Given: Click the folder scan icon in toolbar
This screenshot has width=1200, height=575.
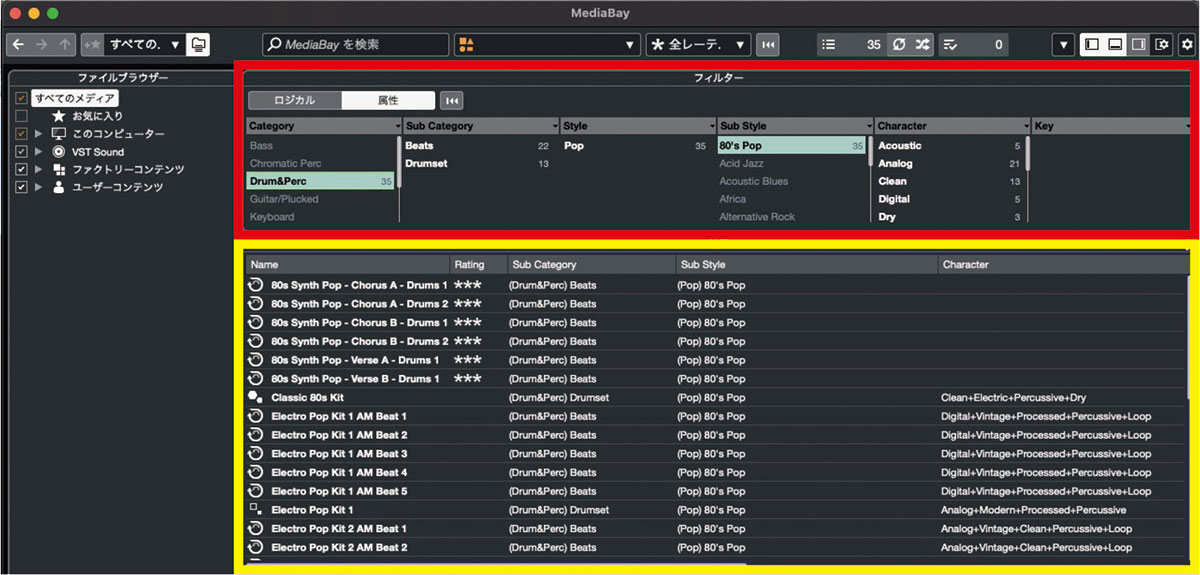Looking at the screenshot, I should point(198,44).
